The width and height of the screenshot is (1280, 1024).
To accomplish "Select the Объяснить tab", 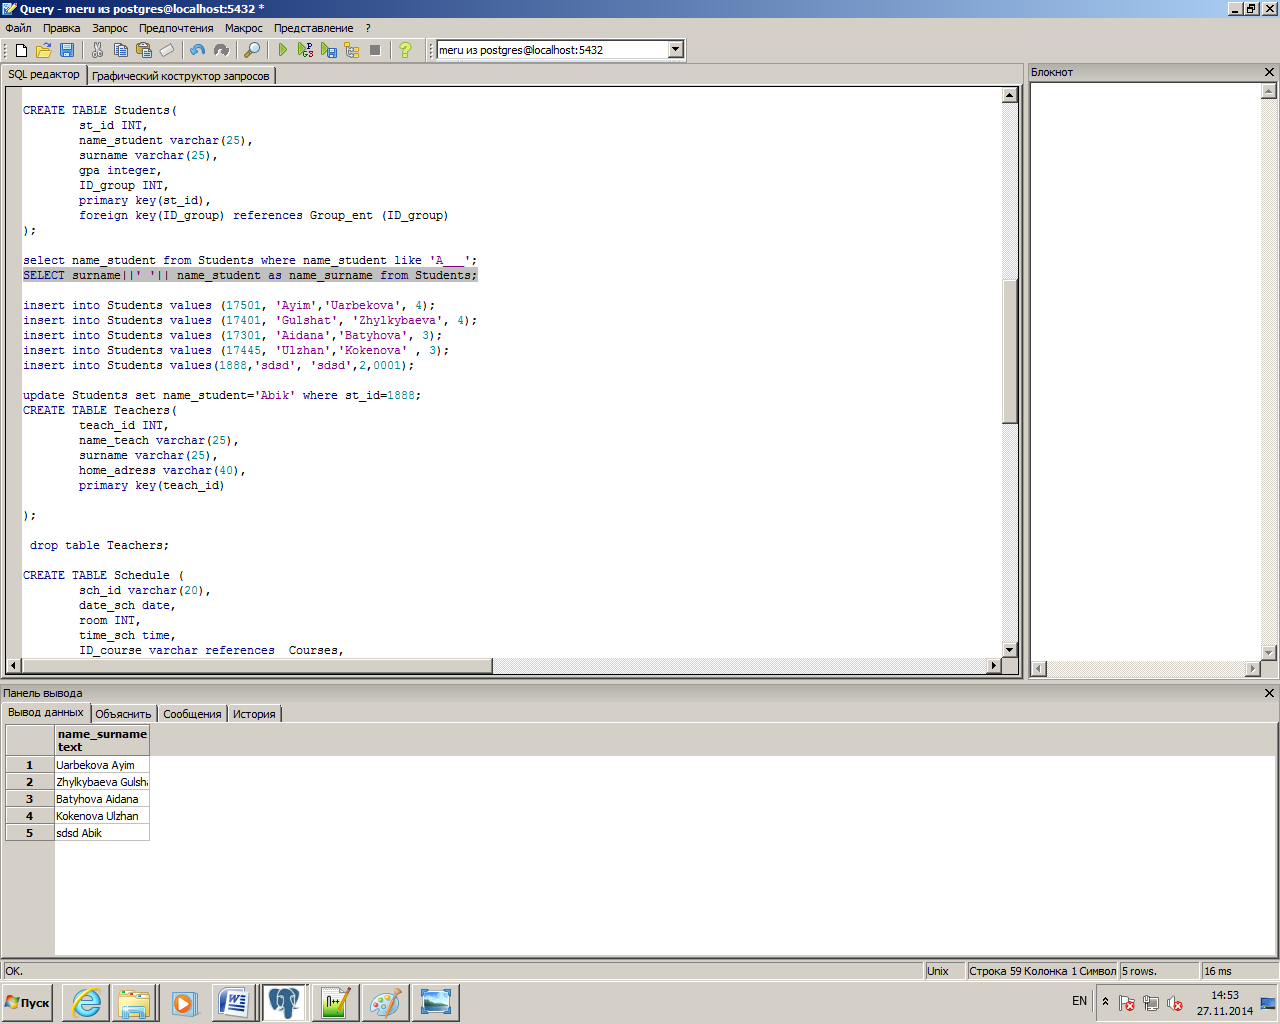I will [x=123, y=714].
